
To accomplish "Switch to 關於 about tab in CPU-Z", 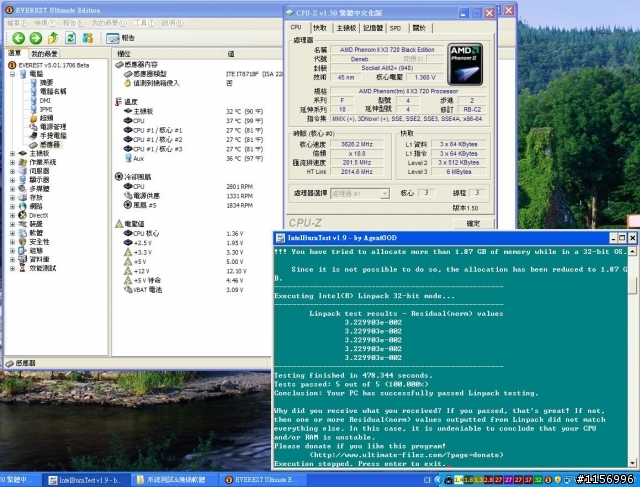I will [x=419, y=28].
